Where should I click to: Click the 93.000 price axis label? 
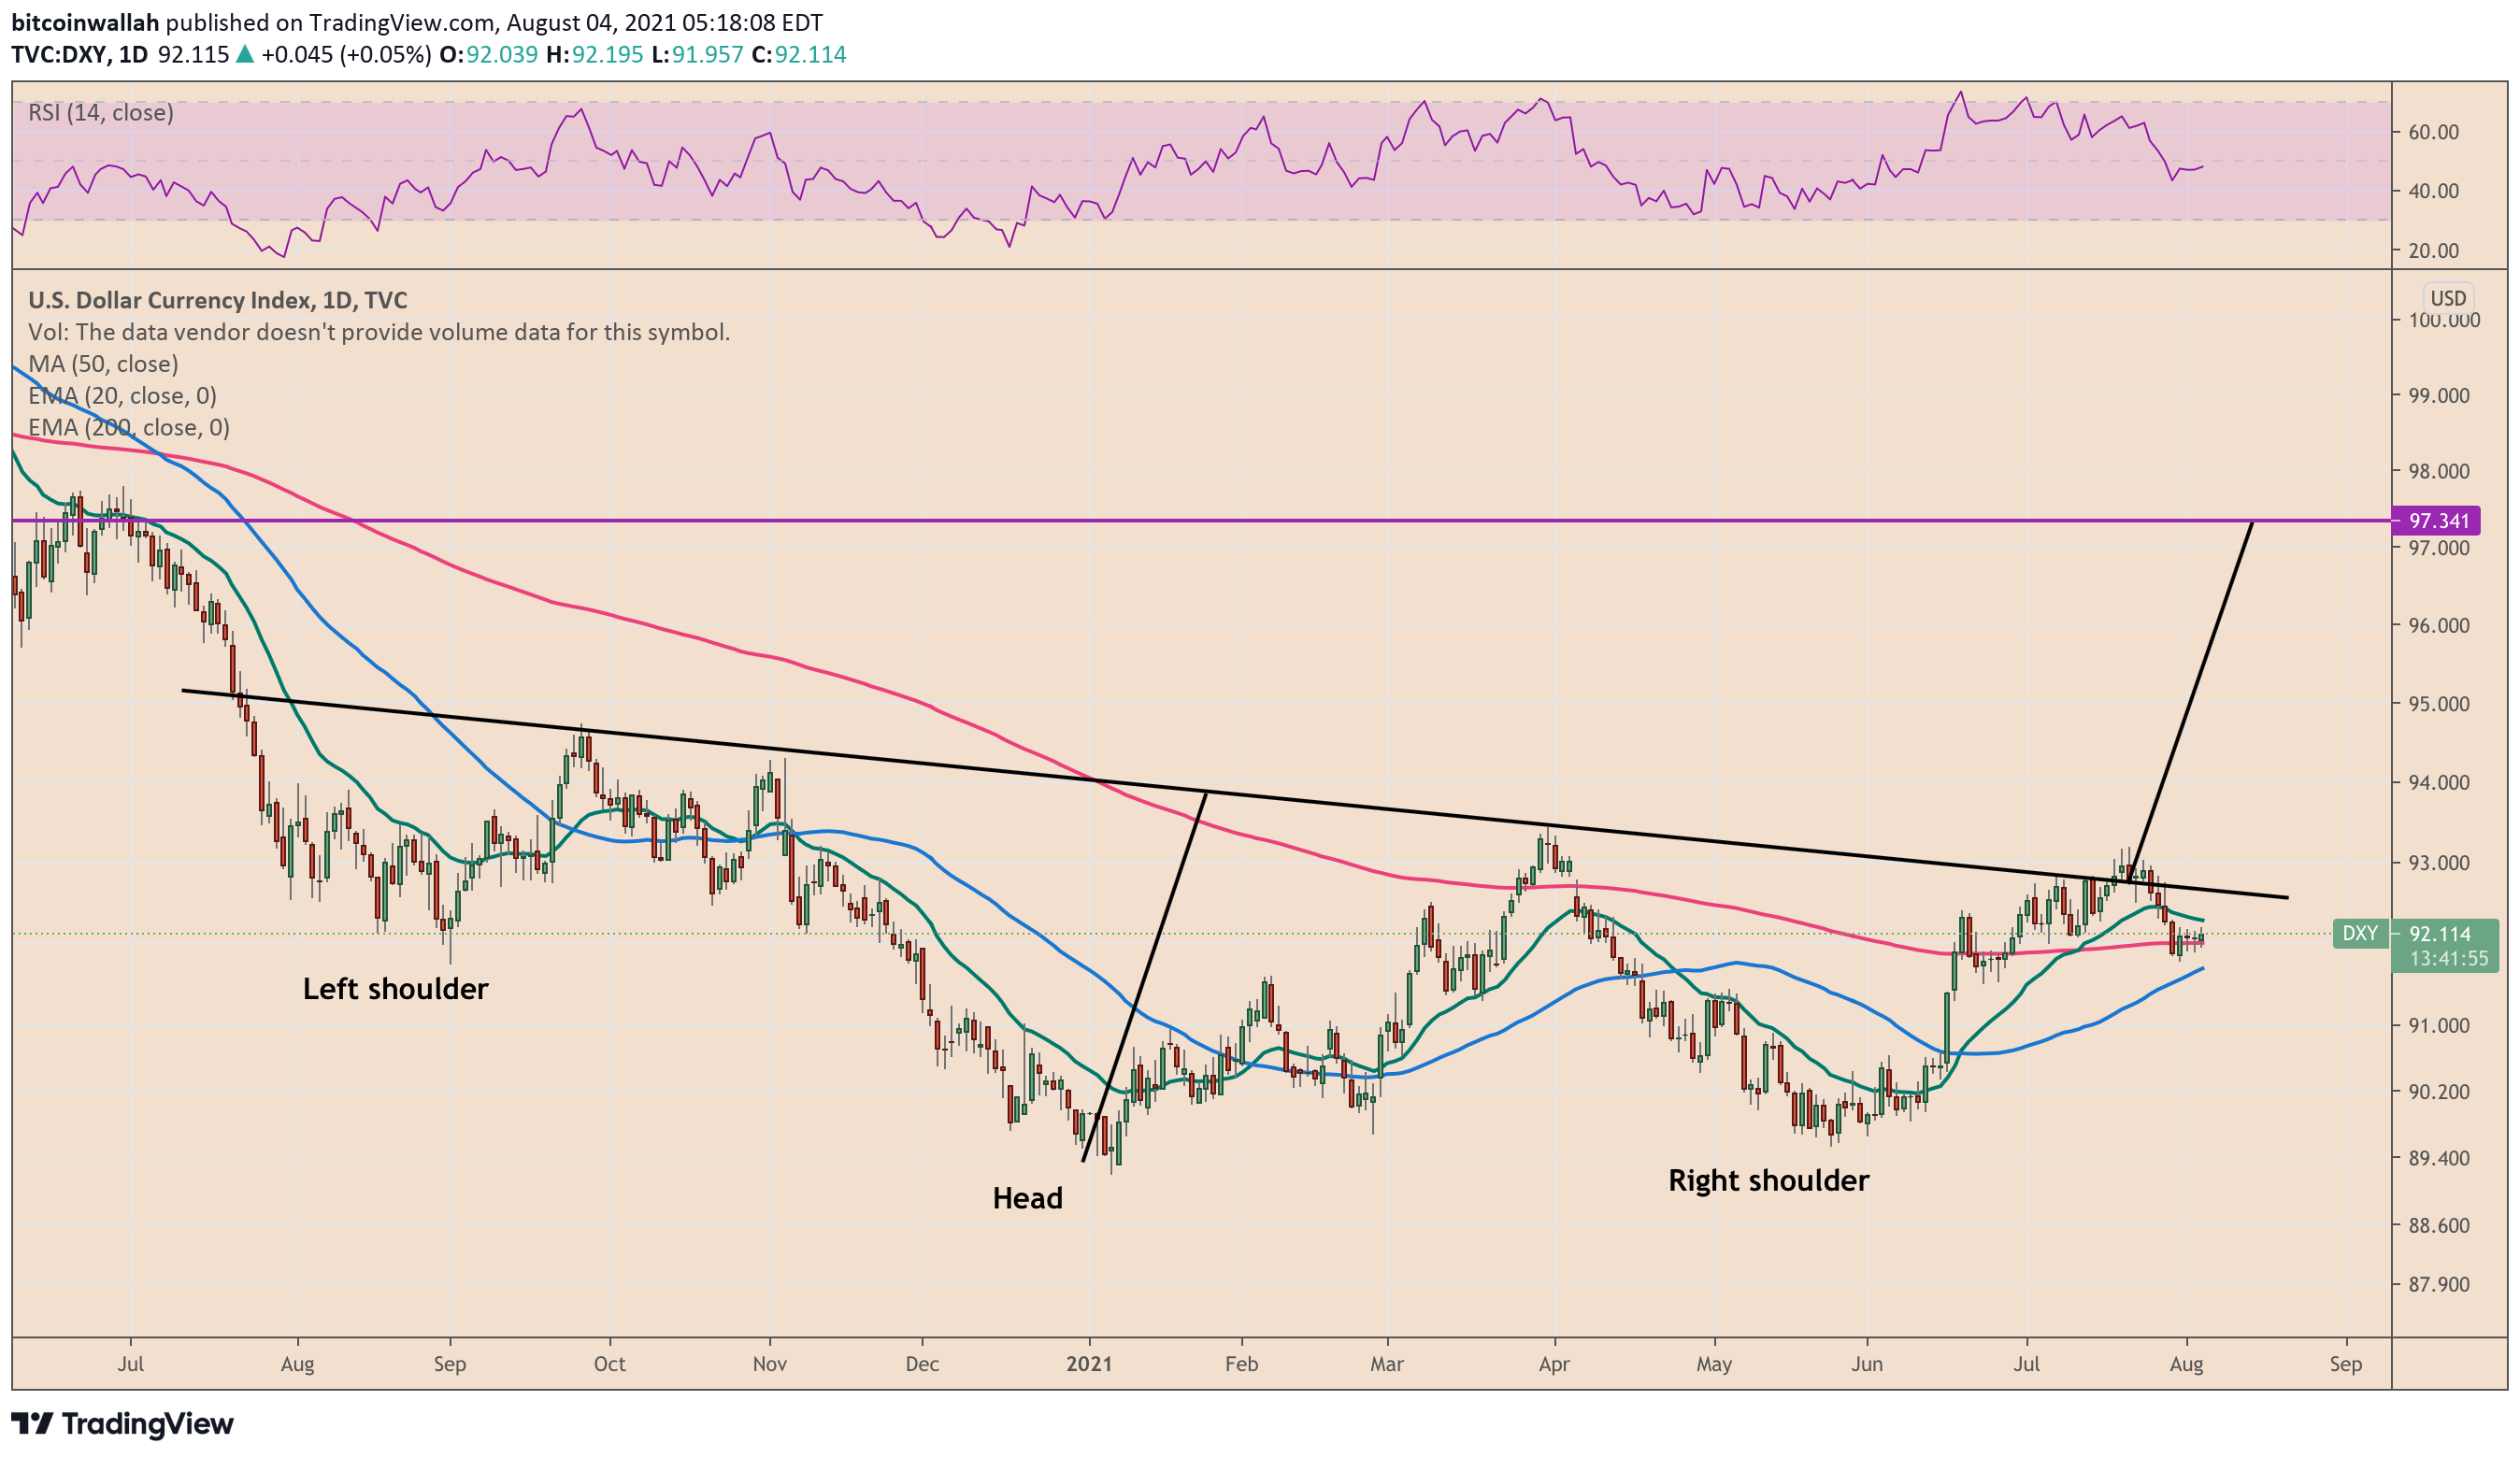[x=2439, y=863]
